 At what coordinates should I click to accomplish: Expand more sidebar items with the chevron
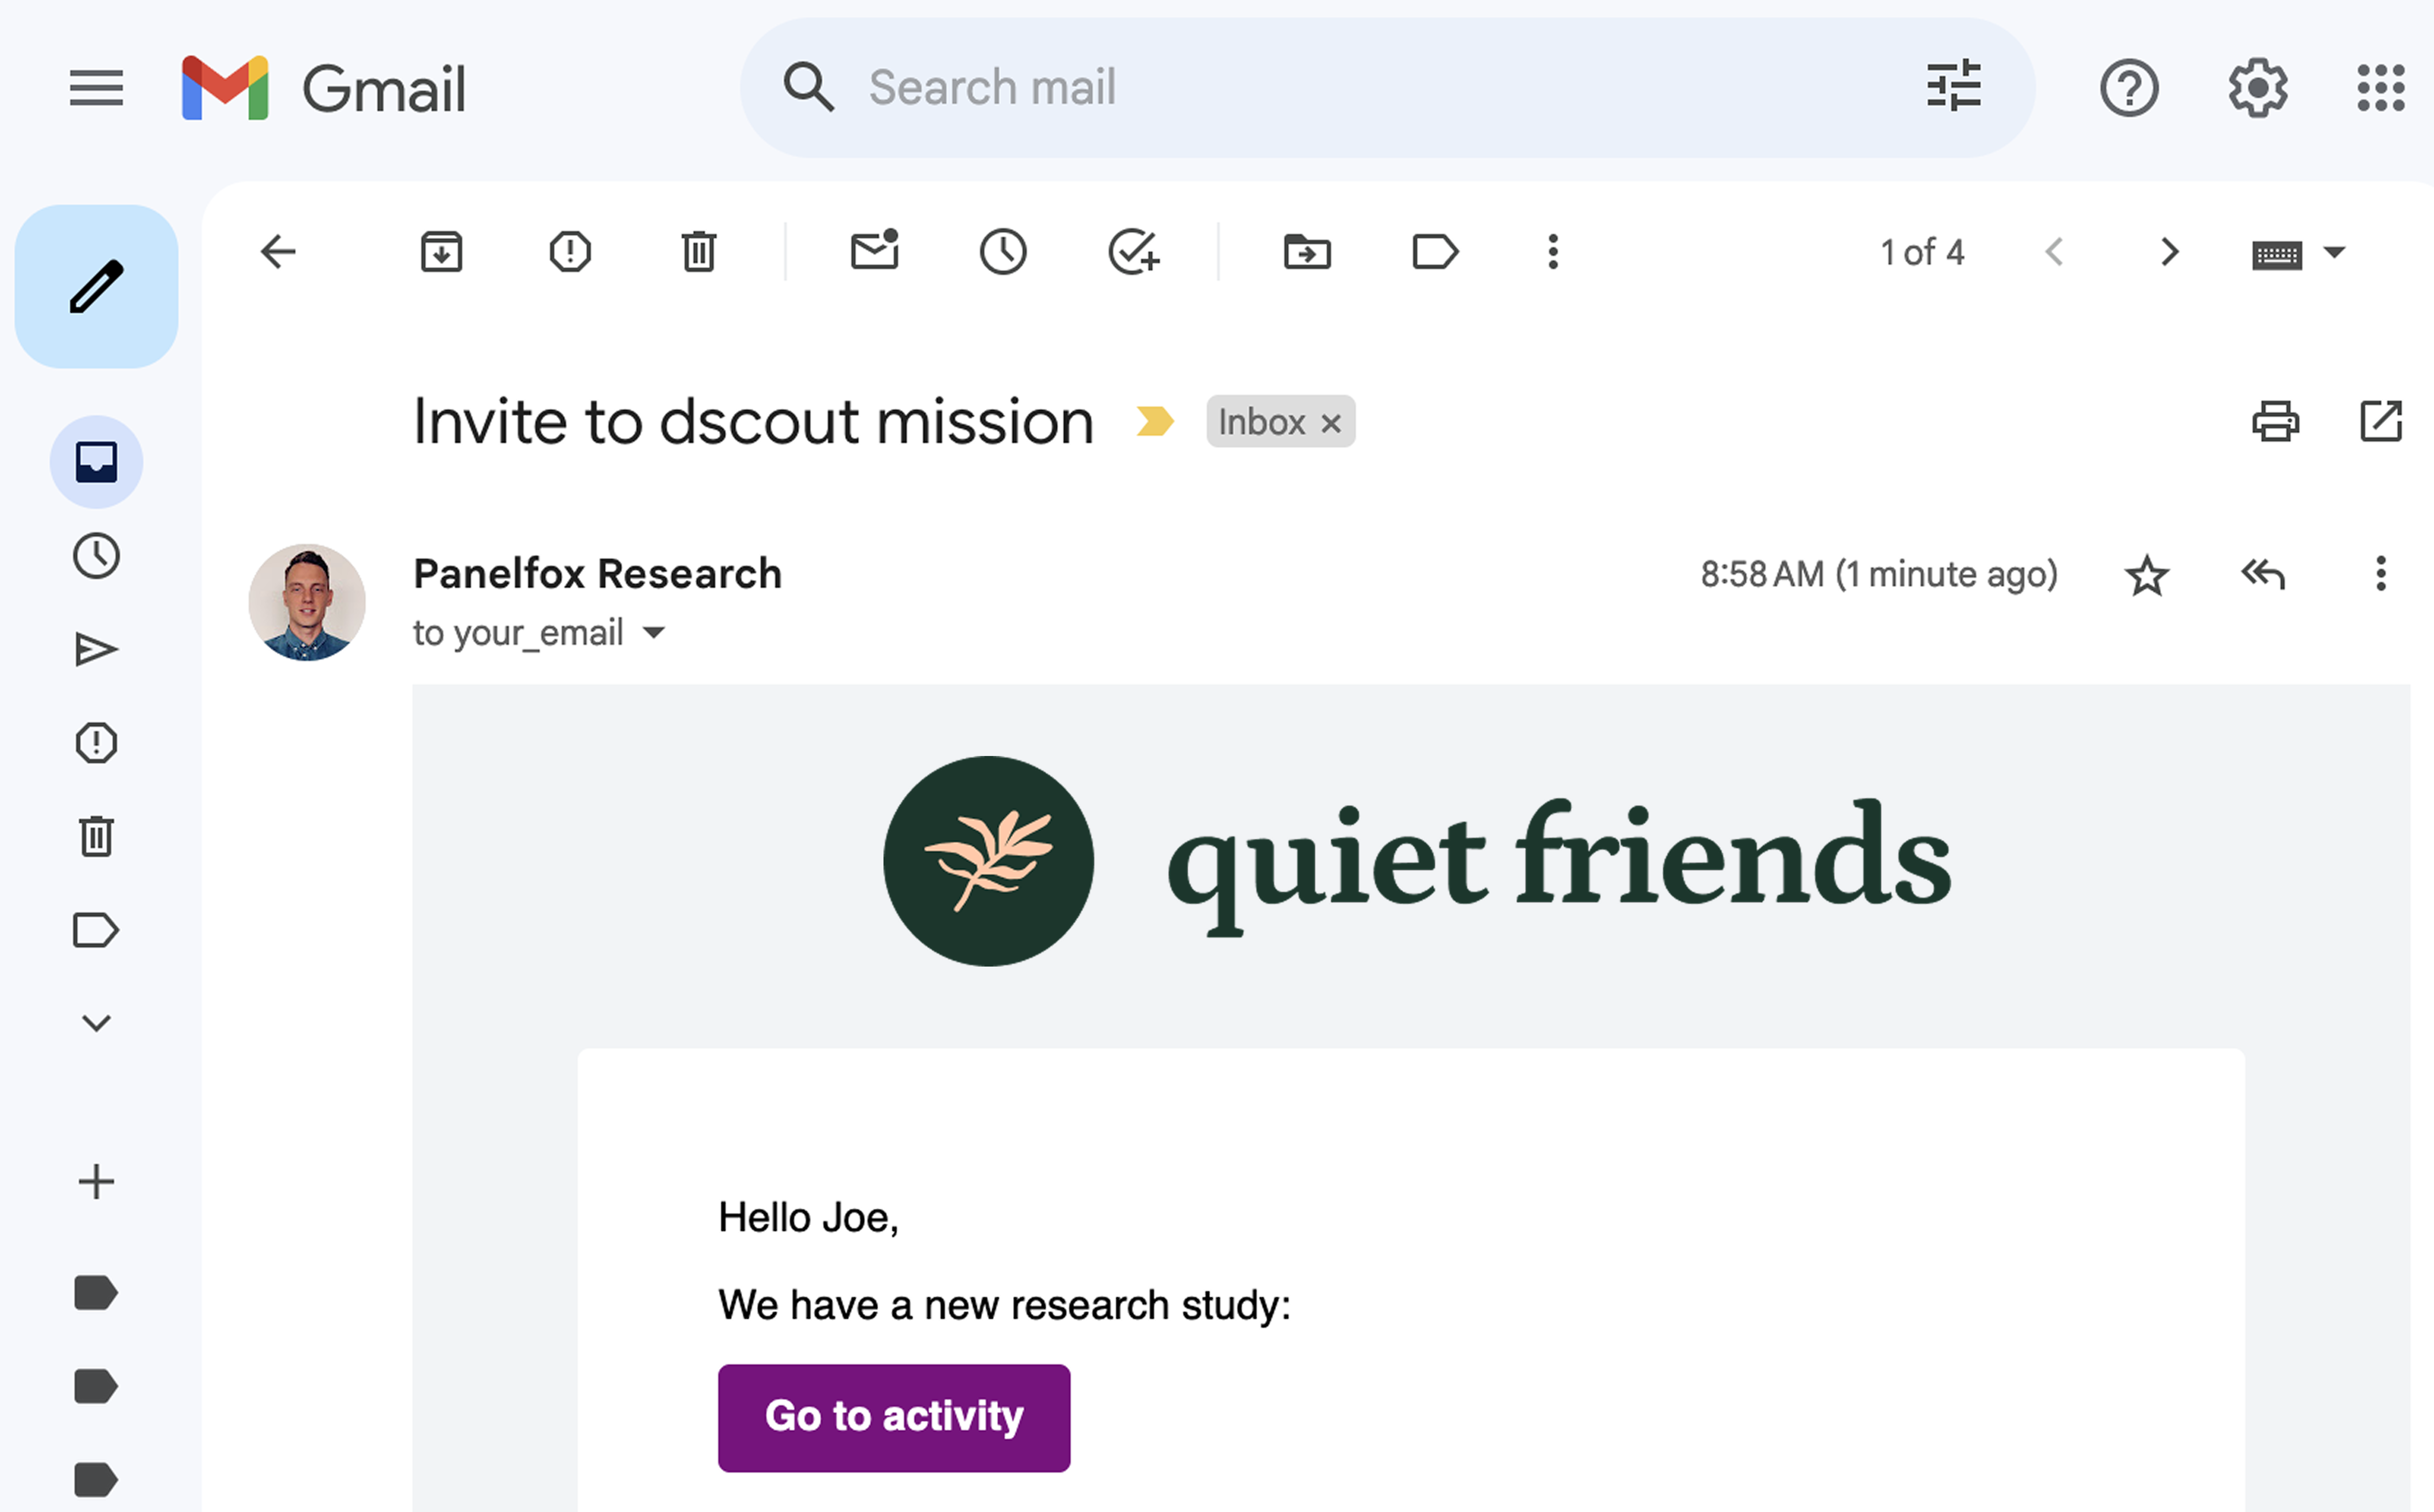[96, 1023]
